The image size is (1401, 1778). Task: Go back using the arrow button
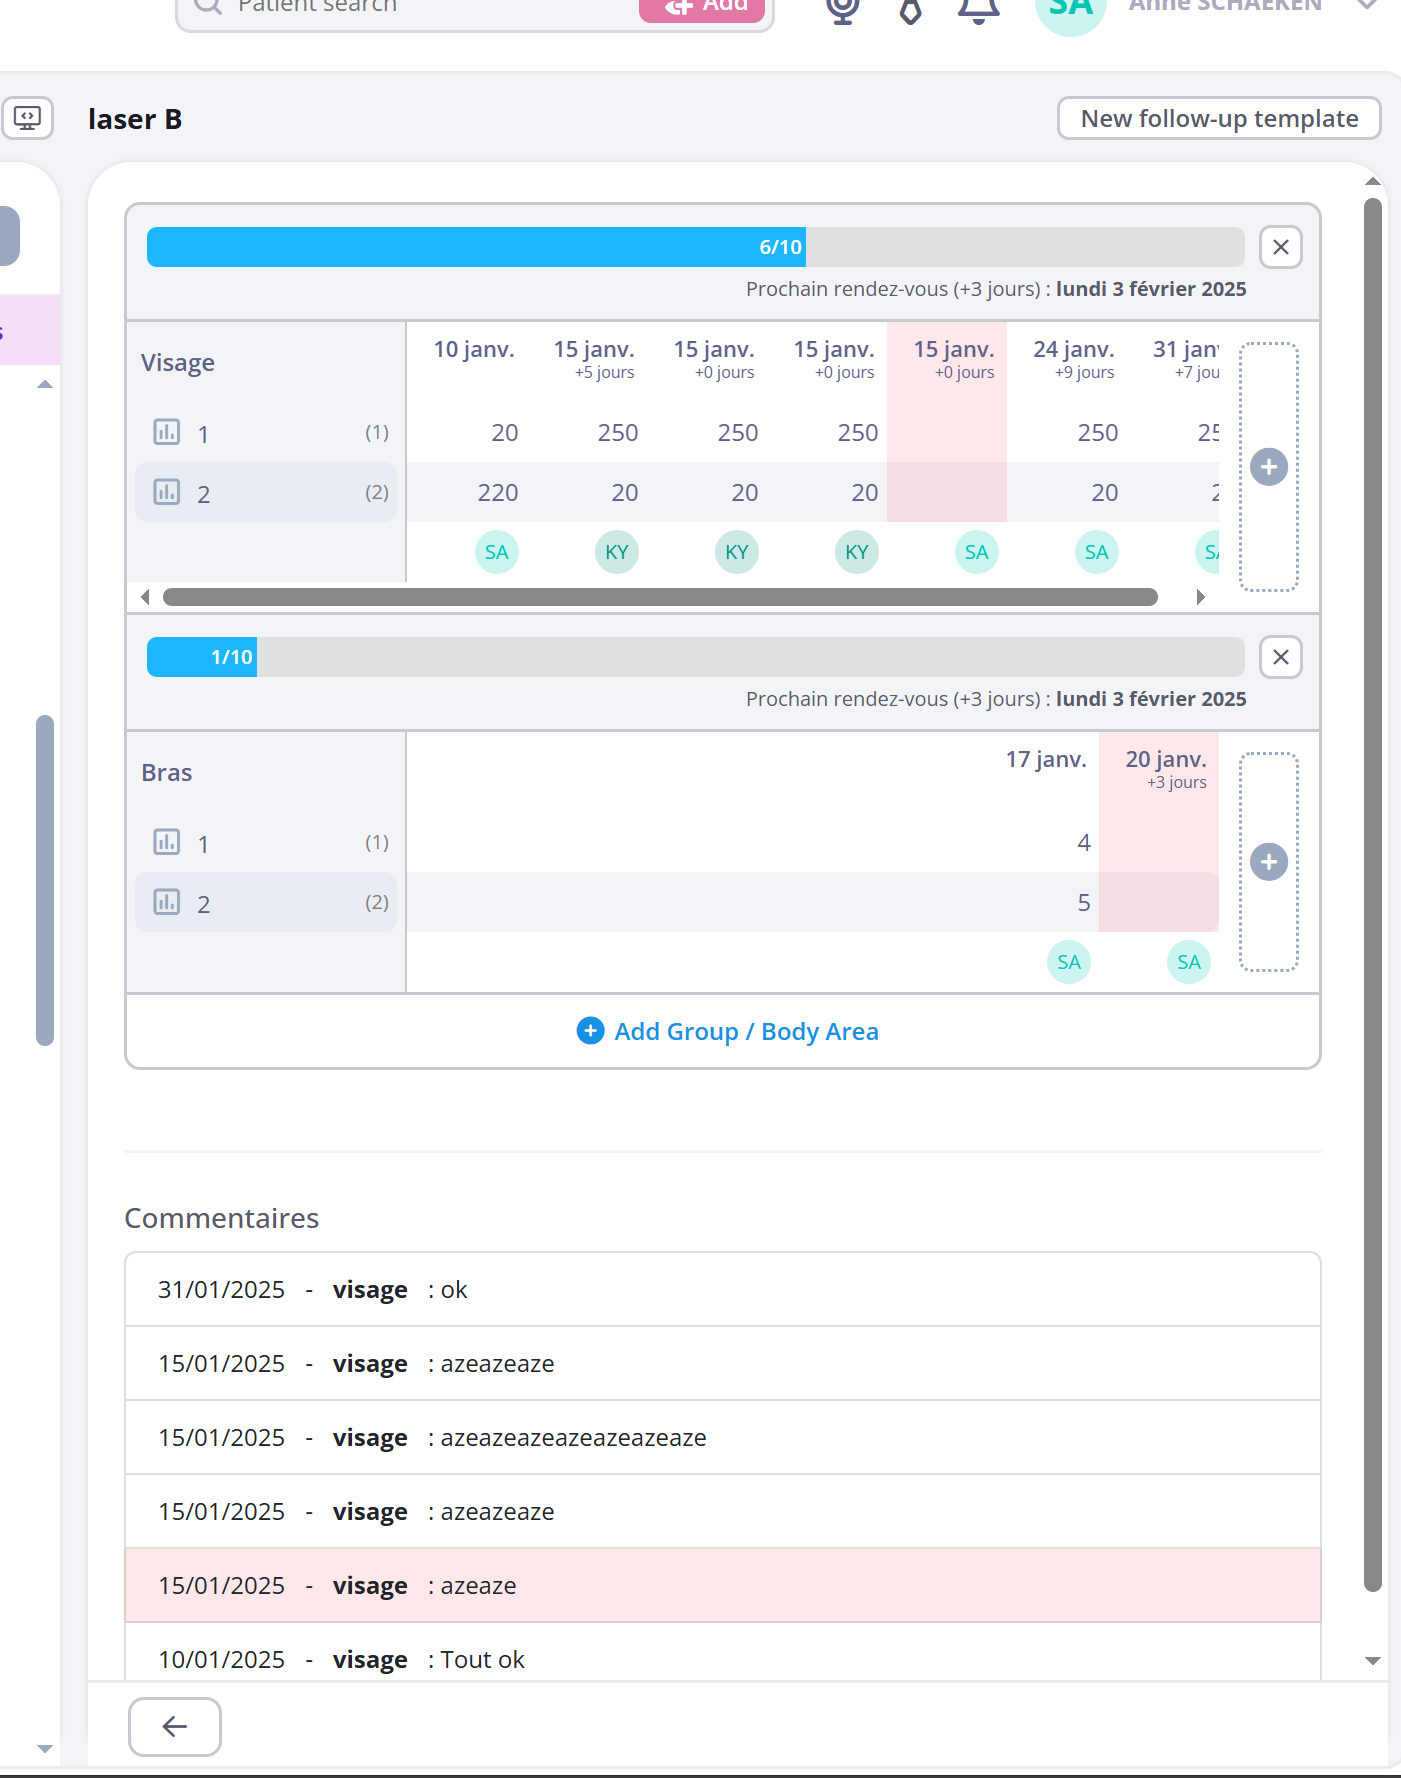click(175, 1726)
